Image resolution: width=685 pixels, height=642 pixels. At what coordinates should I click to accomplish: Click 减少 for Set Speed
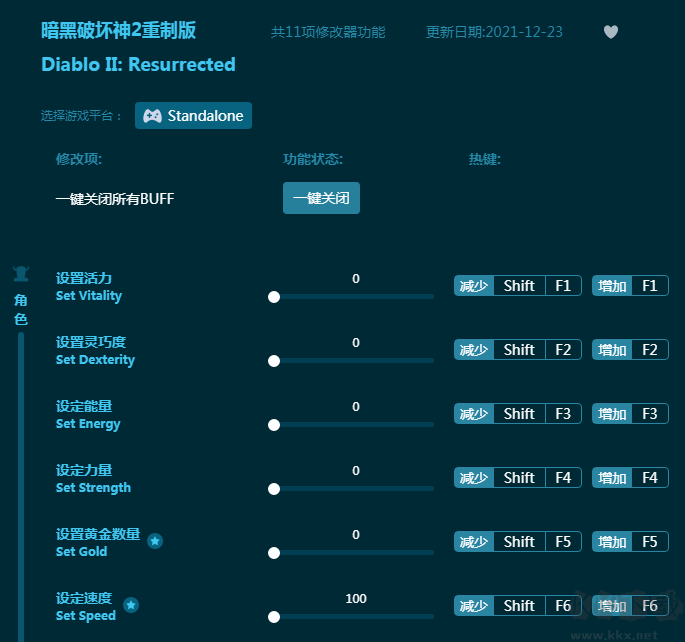[474, 606]
